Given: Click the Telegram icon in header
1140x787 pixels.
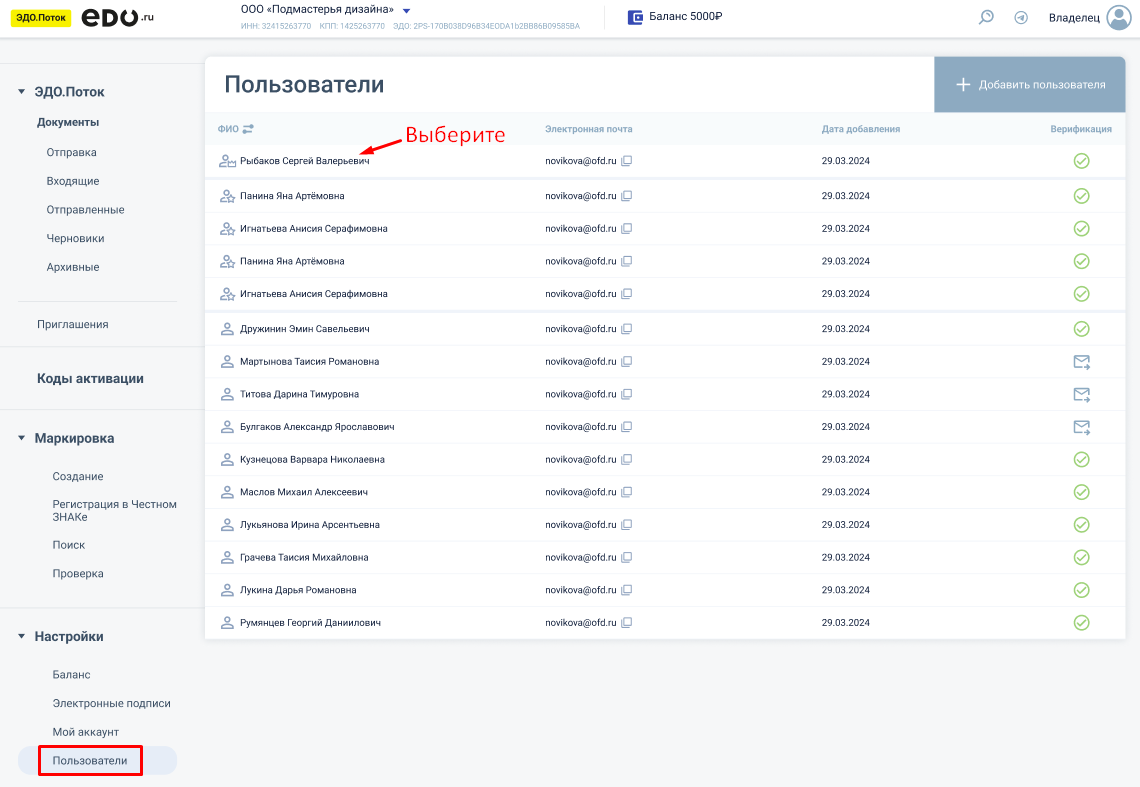Looking at the screenshot, I should [x=1021, y=17].
